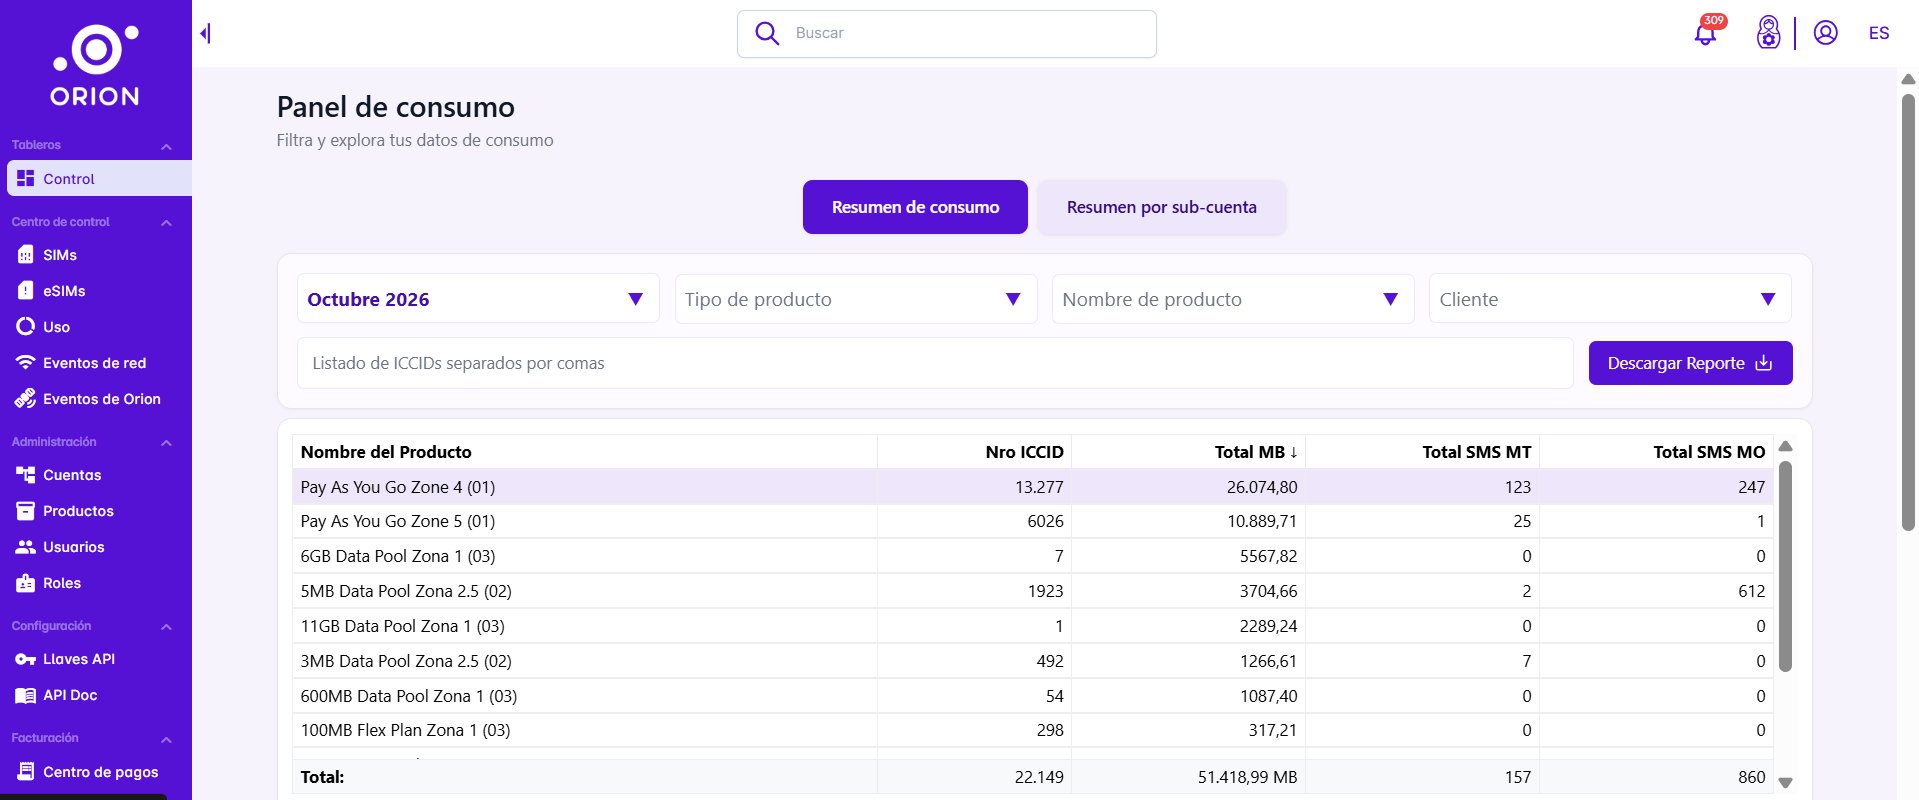Collapse the Facturación section chevron

coord(166,740)
